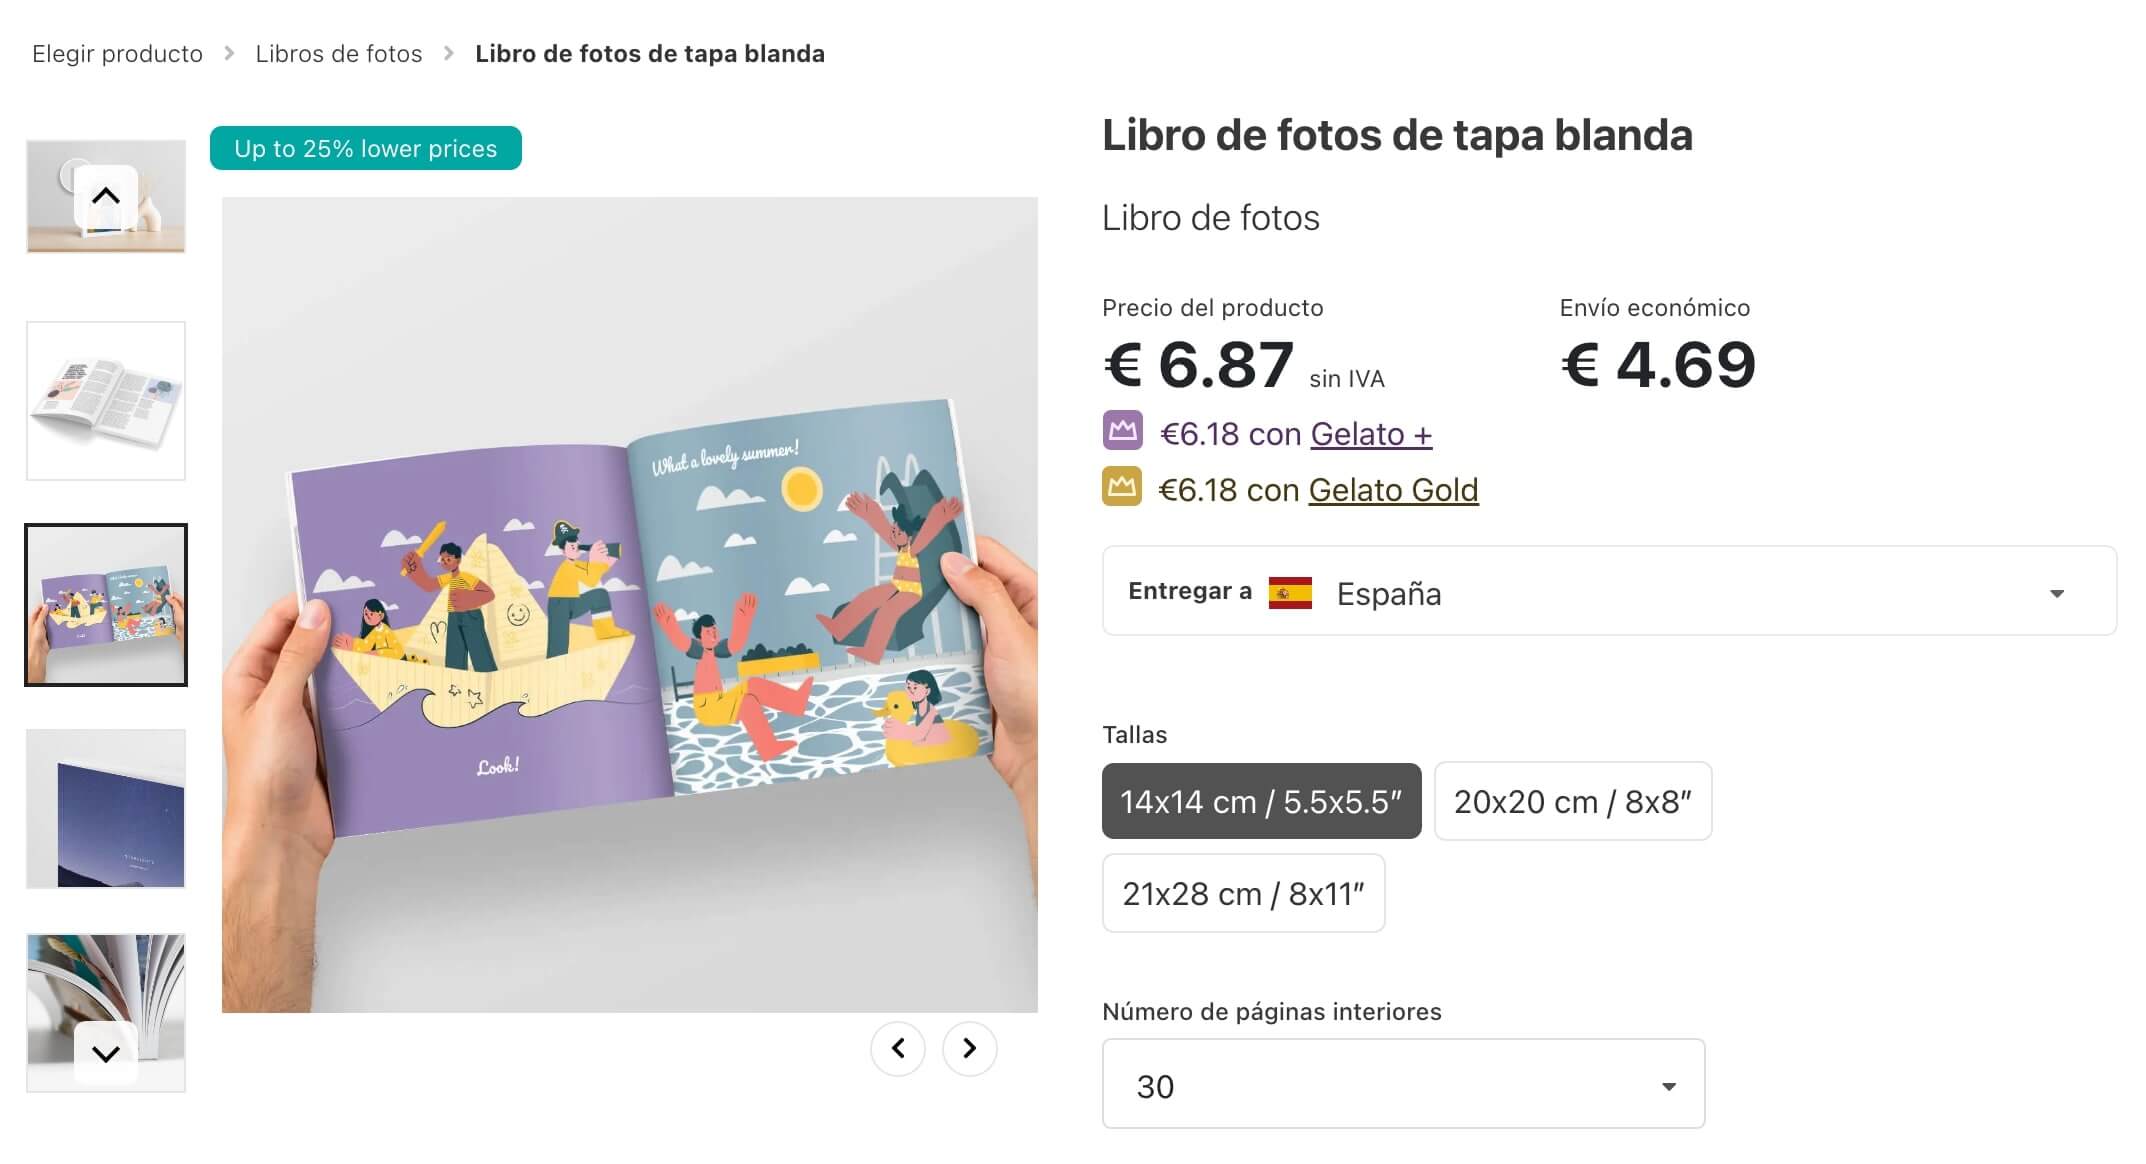Viewport: 2146px width, 1164px height.
Task: Show the previous product image with the left arrow
Action: pos(898,1048)
